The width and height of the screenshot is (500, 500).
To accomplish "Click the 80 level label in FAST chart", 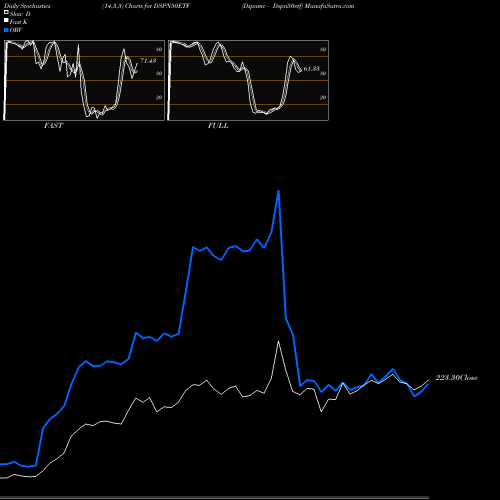I will (159, 49).
